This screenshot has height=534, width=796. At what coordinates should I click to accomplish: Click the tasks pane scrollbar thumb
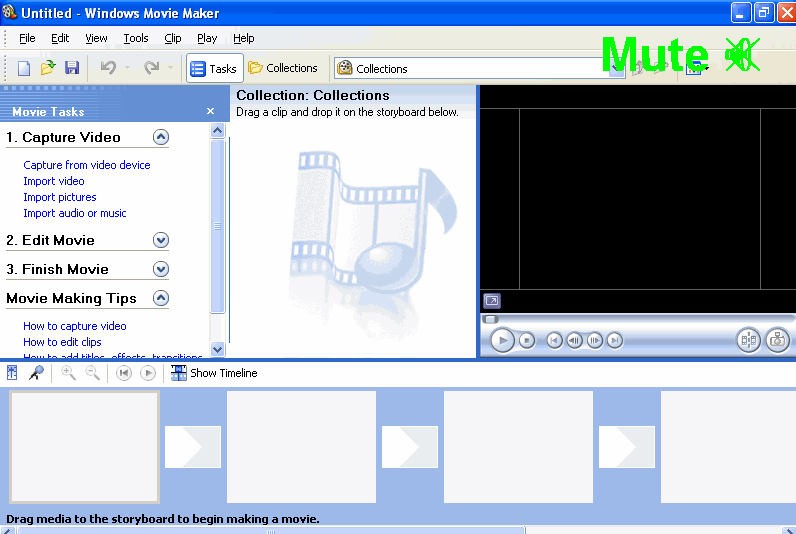pyautogui.click(x=217, y=226)
